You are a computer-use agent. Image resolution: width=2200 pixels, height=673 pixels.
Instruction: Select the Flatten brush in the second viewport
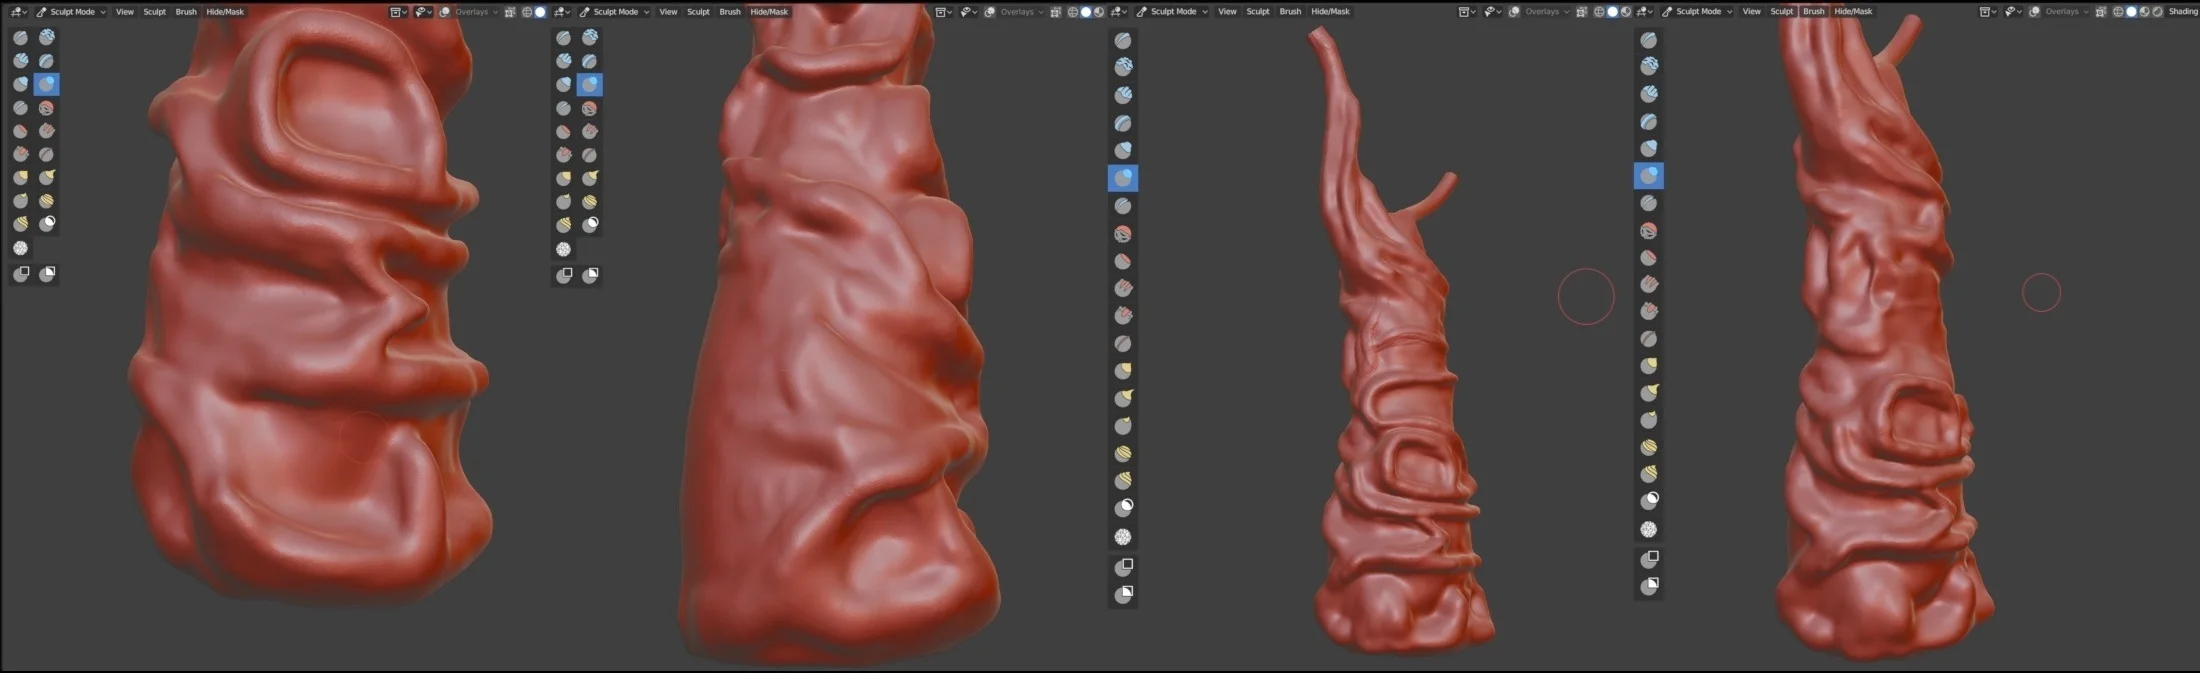tap(564, 132)
